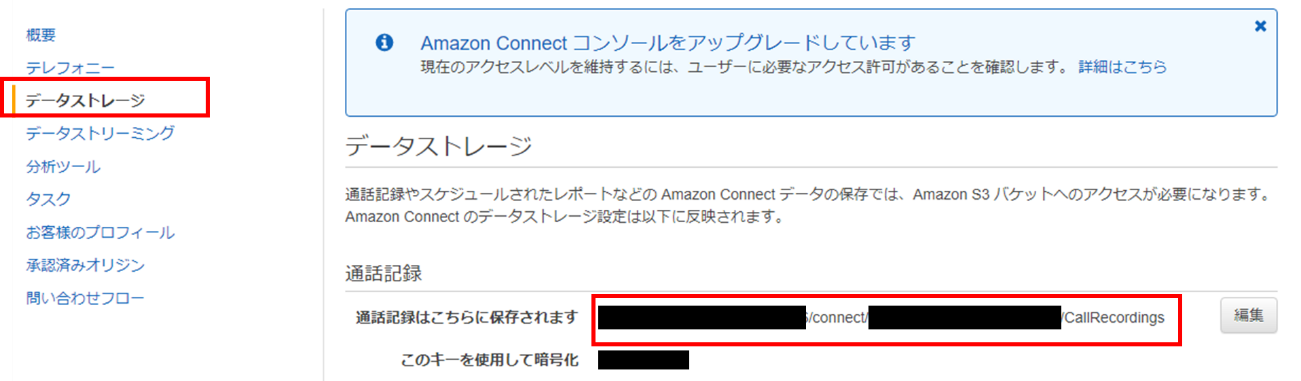Select 承認済みオリジン in the sidebar
The height and width of the screenshot is (381, 1301).
[x=85, y=266]
